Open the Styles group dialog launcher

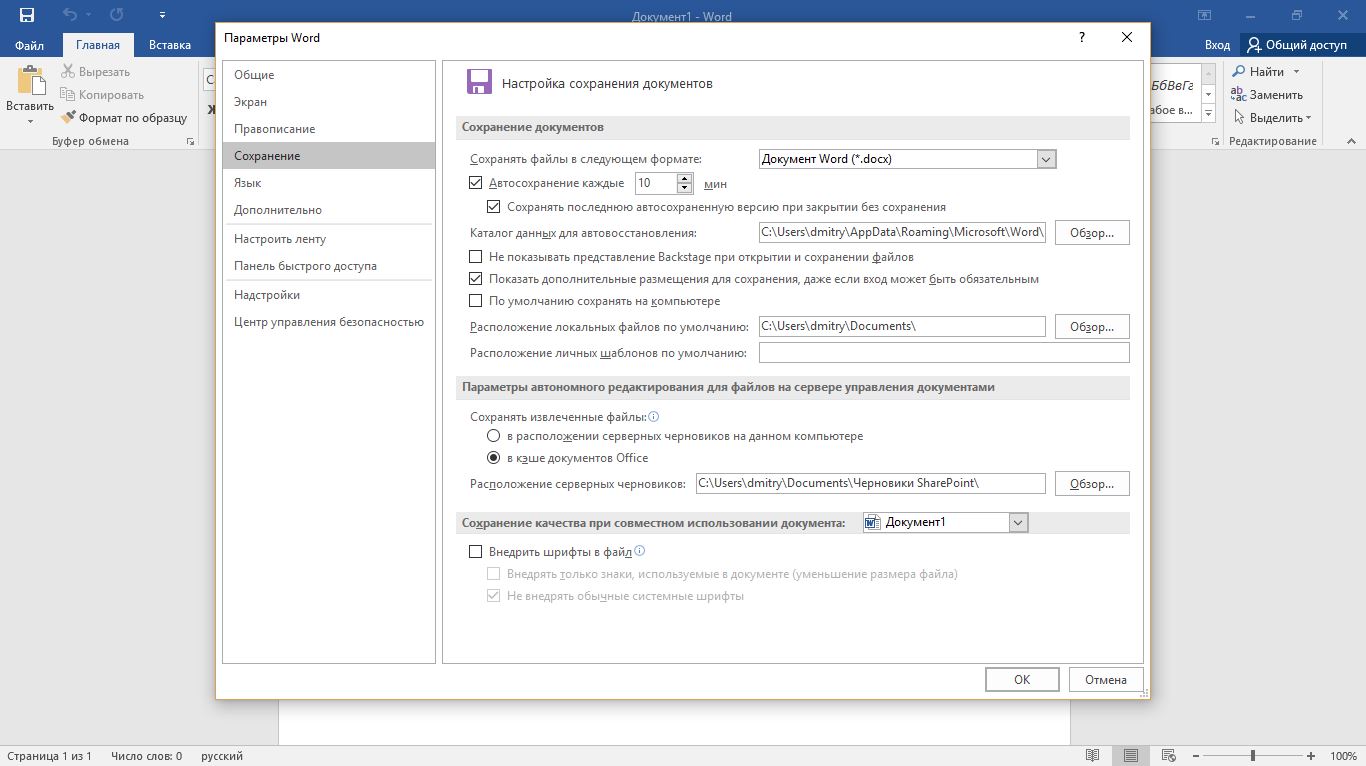pos(1216,142)
